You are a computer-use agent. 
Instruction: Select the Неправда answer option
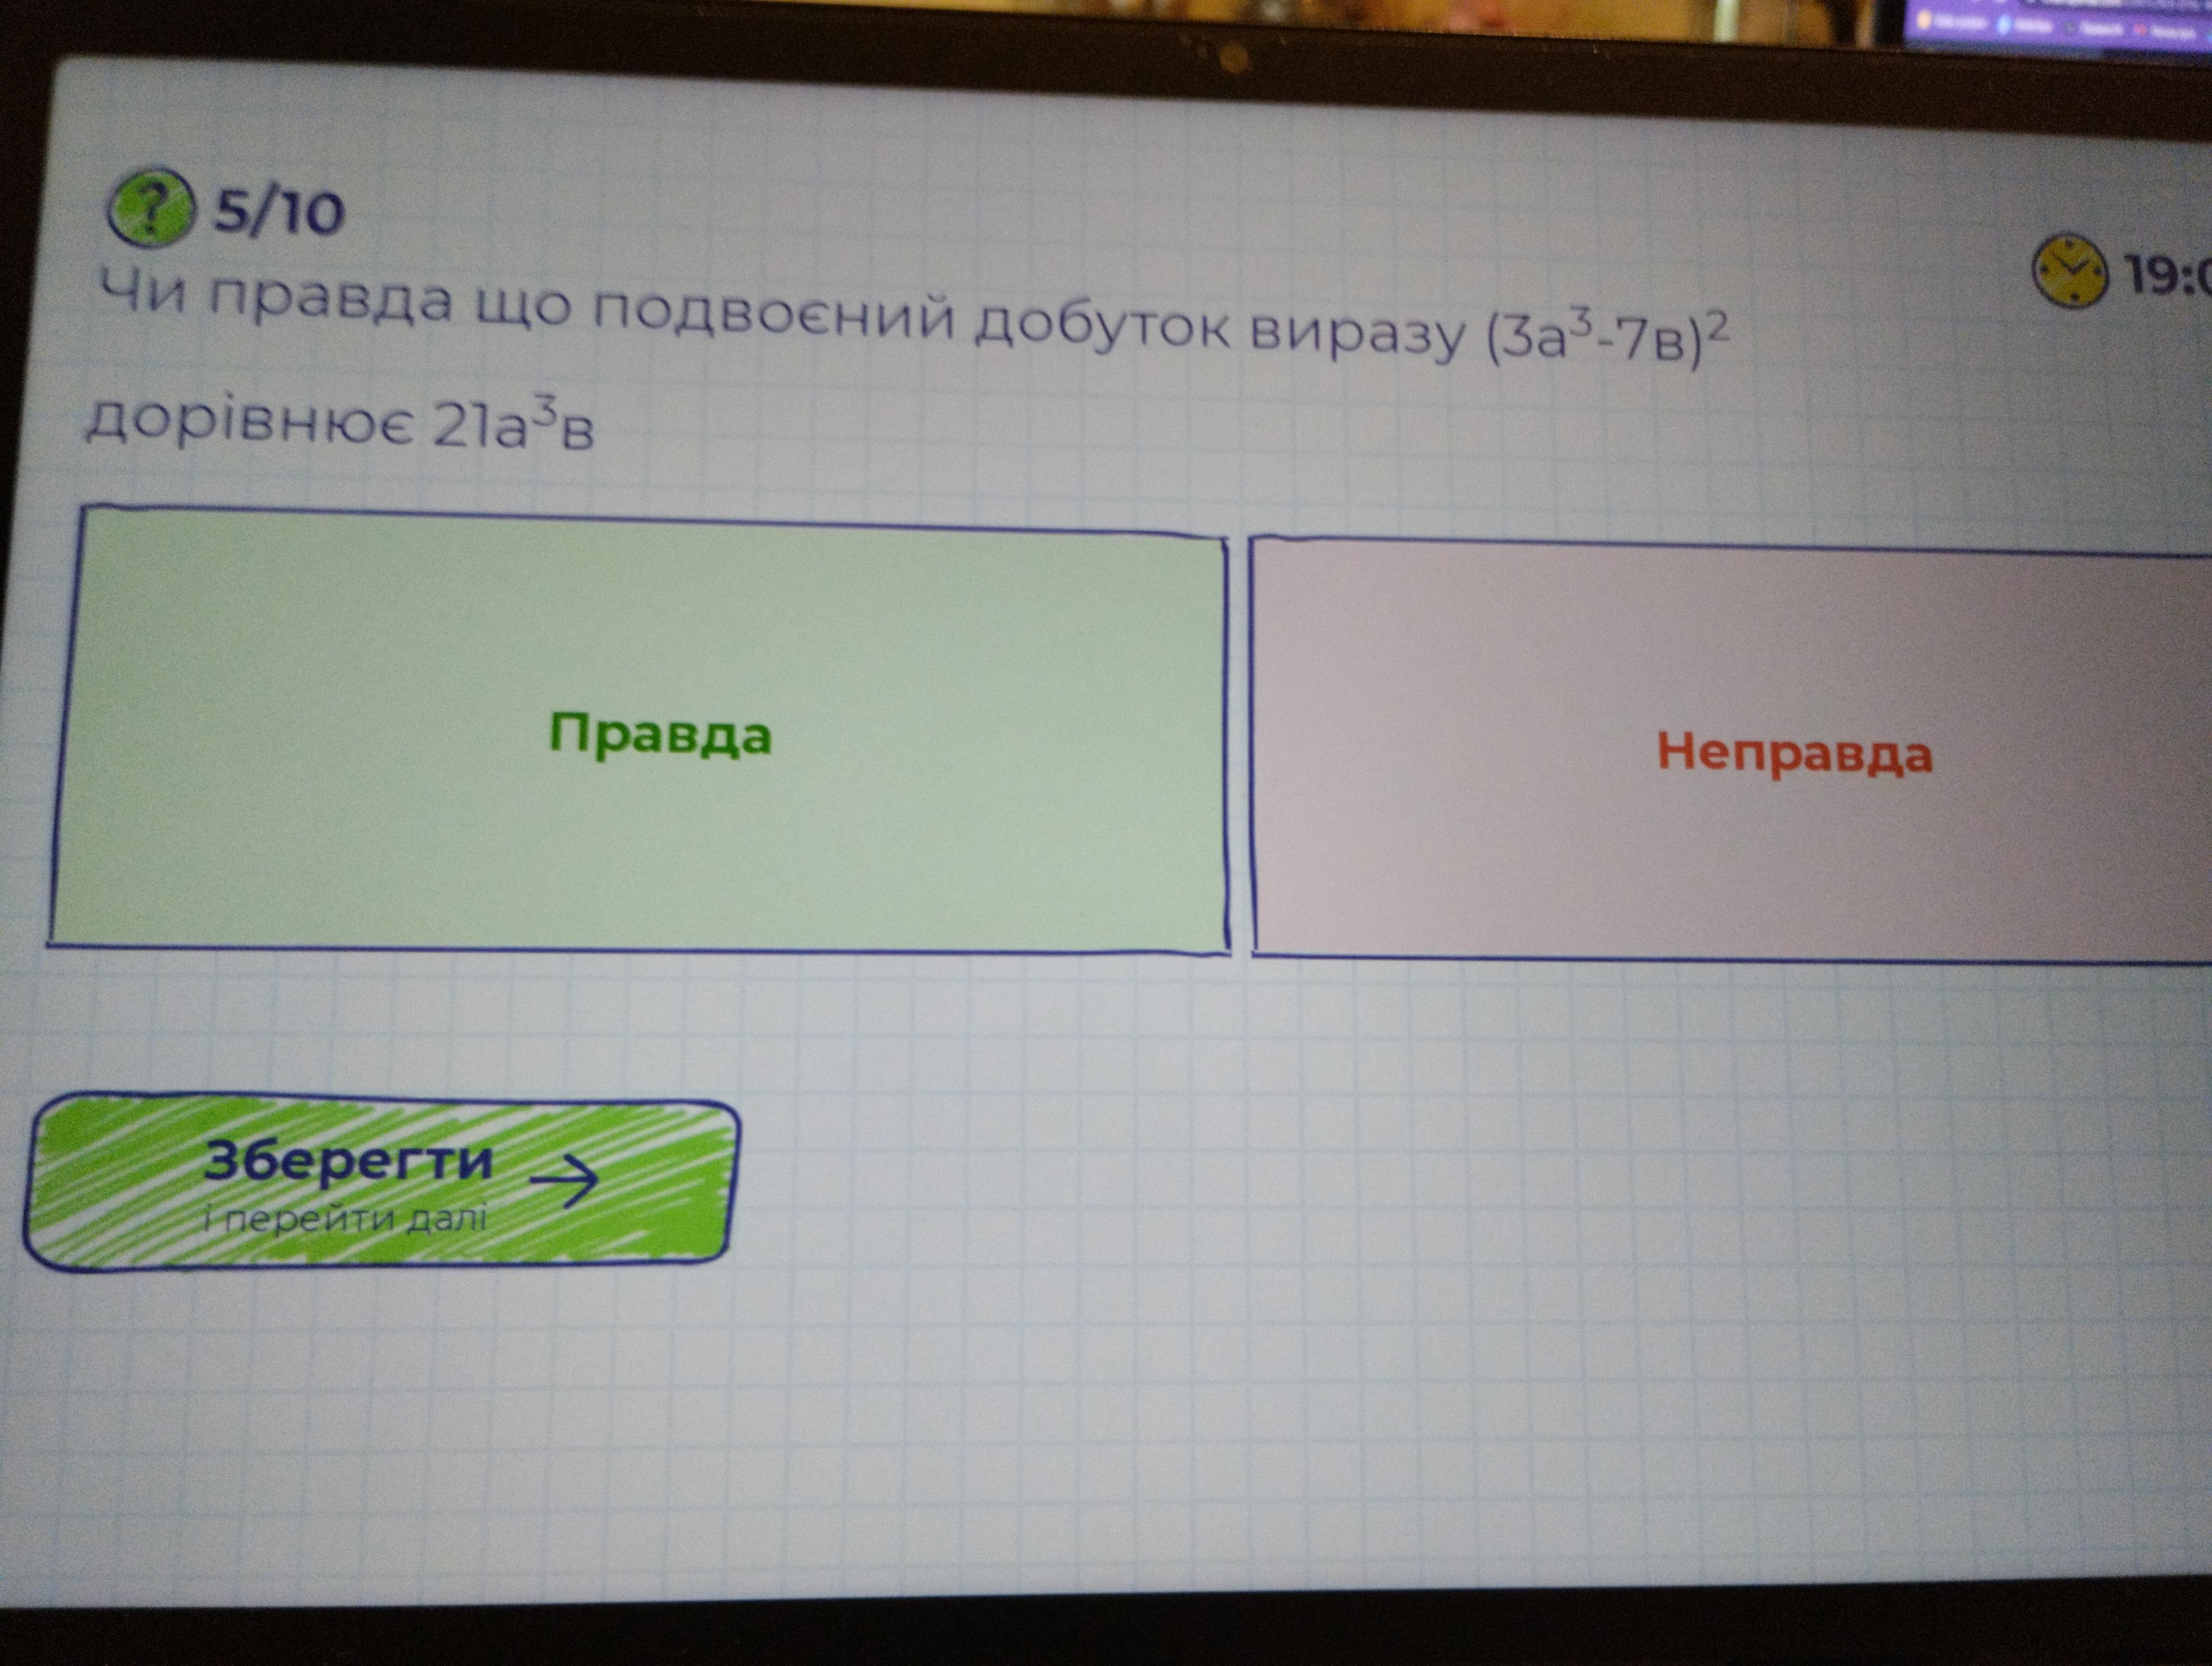(x=1794, y=752)
